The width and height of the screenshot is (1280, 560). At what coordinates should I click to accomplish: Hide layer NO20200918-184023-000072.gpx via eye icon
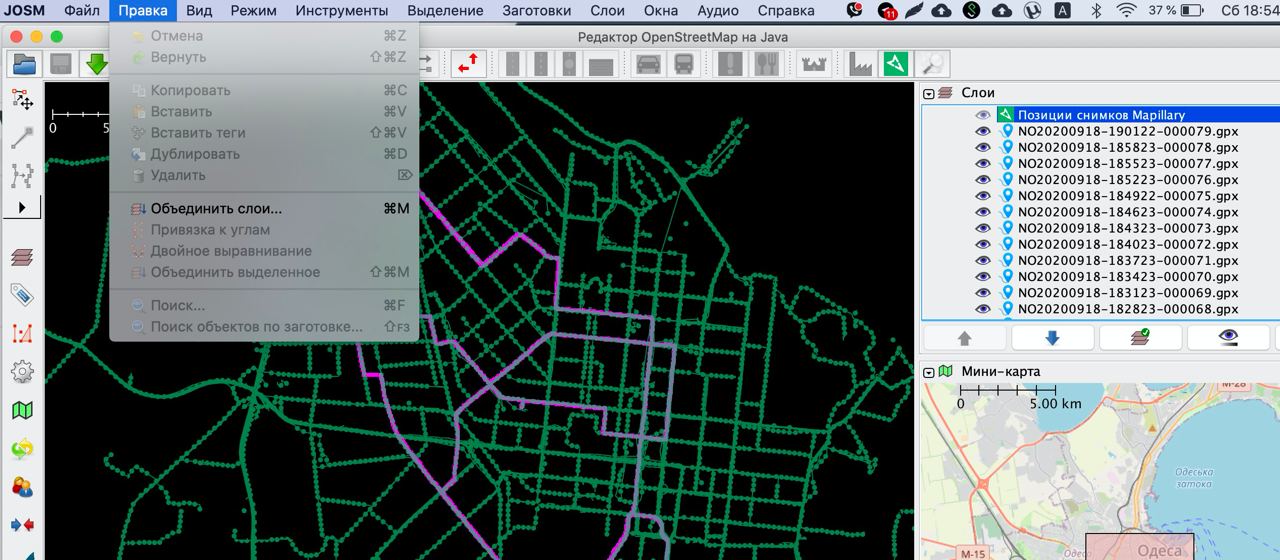[x=983, y=244]
